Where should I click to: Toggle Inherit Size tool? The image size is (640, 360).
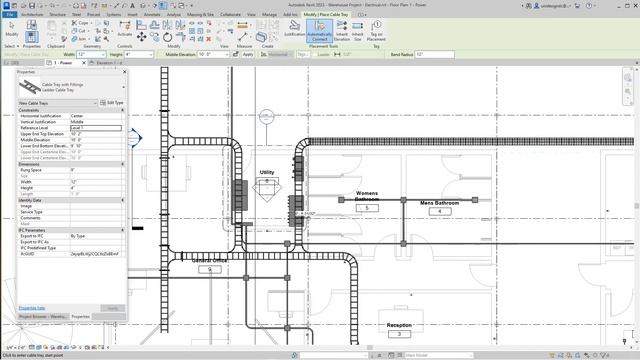tap(358, 31)
